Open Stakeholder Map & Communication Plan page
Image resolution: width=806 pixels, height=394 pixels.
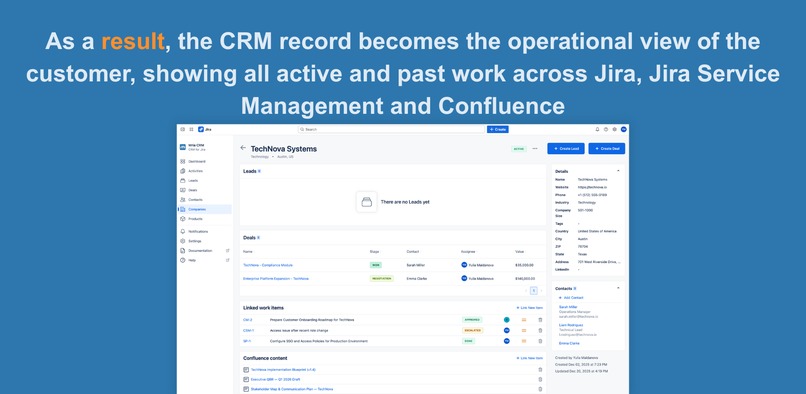click(x=291, y=389)
